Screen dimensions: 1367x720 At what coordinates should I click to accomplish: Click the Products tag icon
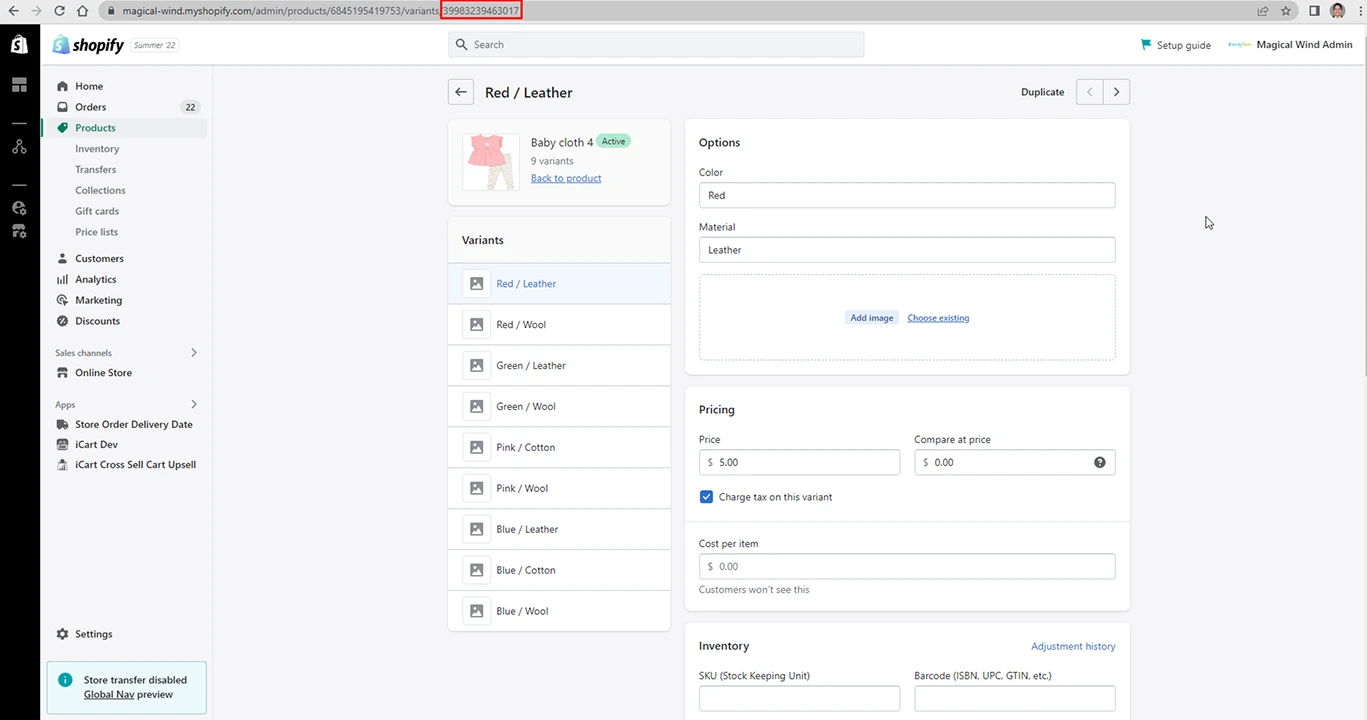(x=63, y=128)
